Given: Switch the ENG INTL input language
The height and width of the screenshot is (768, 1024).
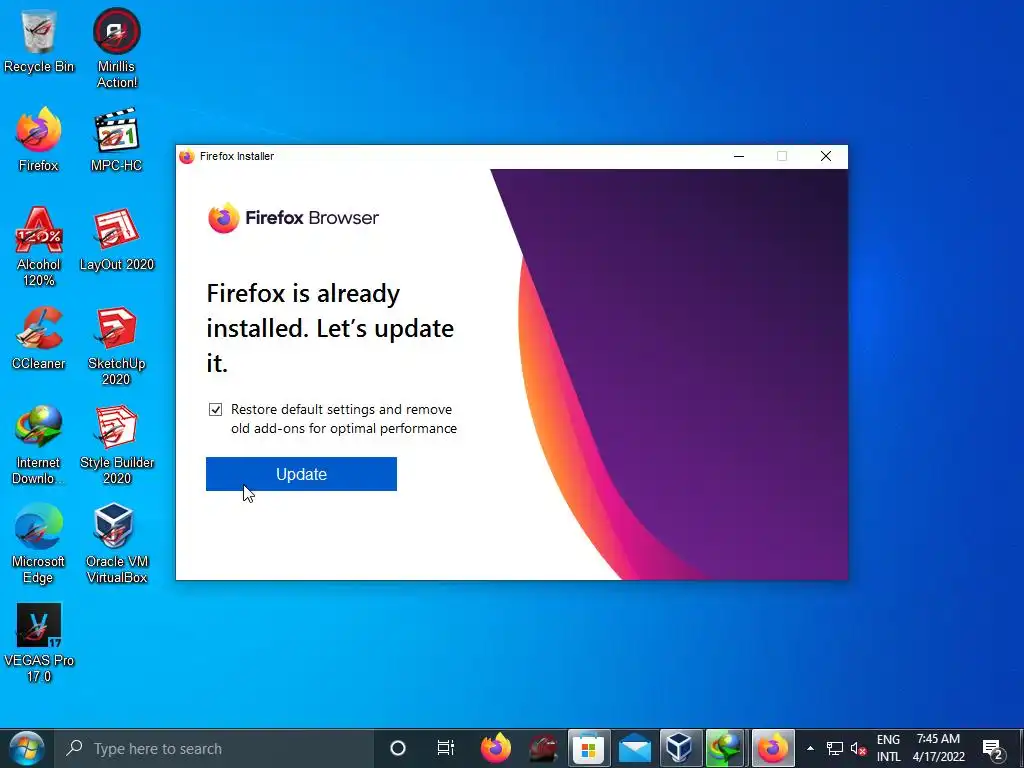Looking at the screenshot, I should pos(888,748).
